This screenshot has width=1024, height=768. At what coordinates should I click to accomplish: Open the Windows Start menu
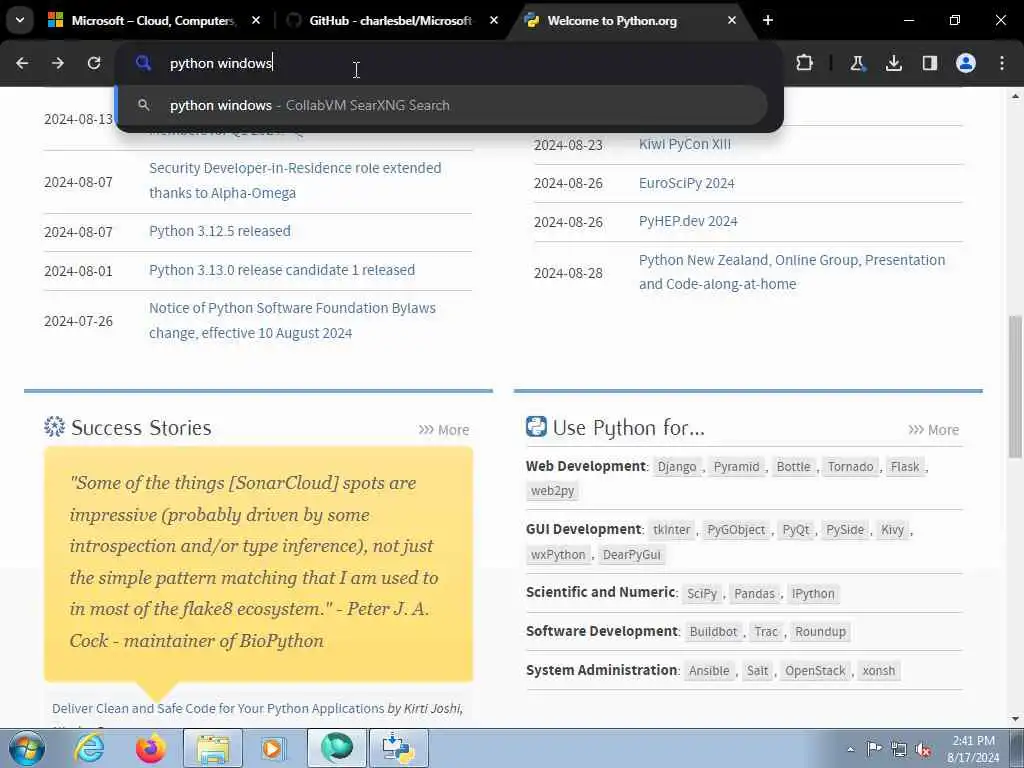click(x=26, y=748)
